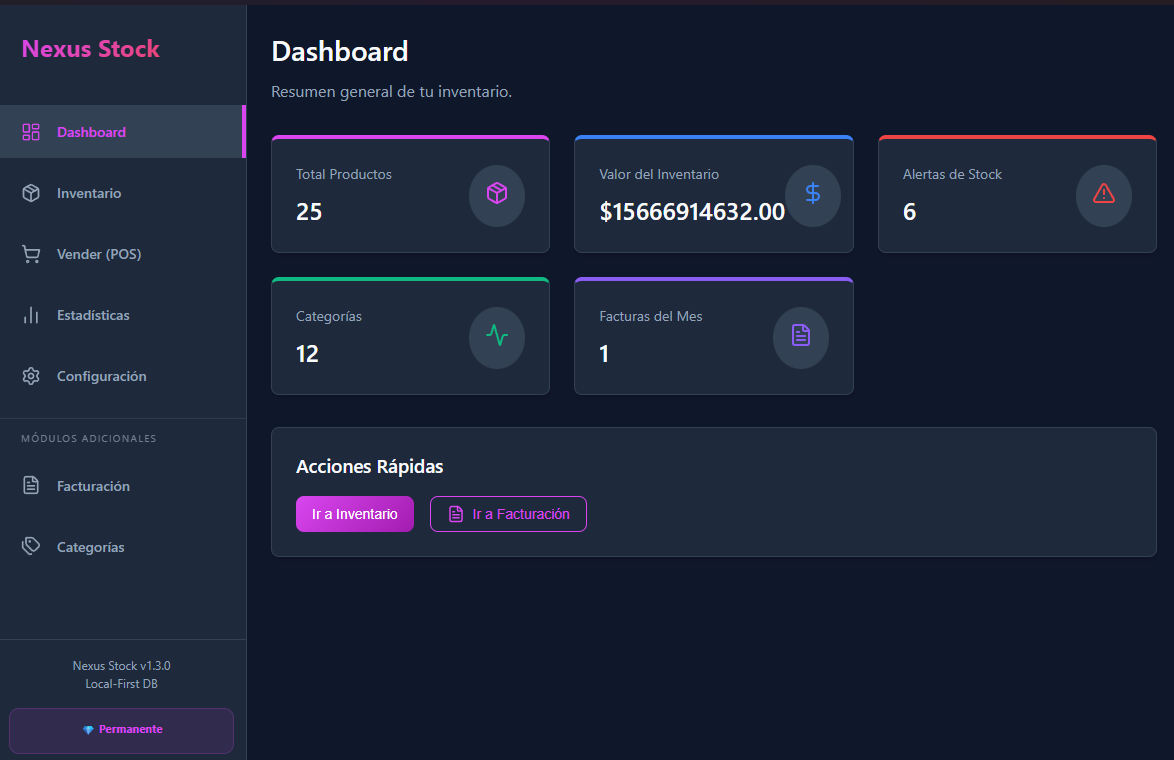Open the Facturación module

pyautogui.click(x=123, y=486)
